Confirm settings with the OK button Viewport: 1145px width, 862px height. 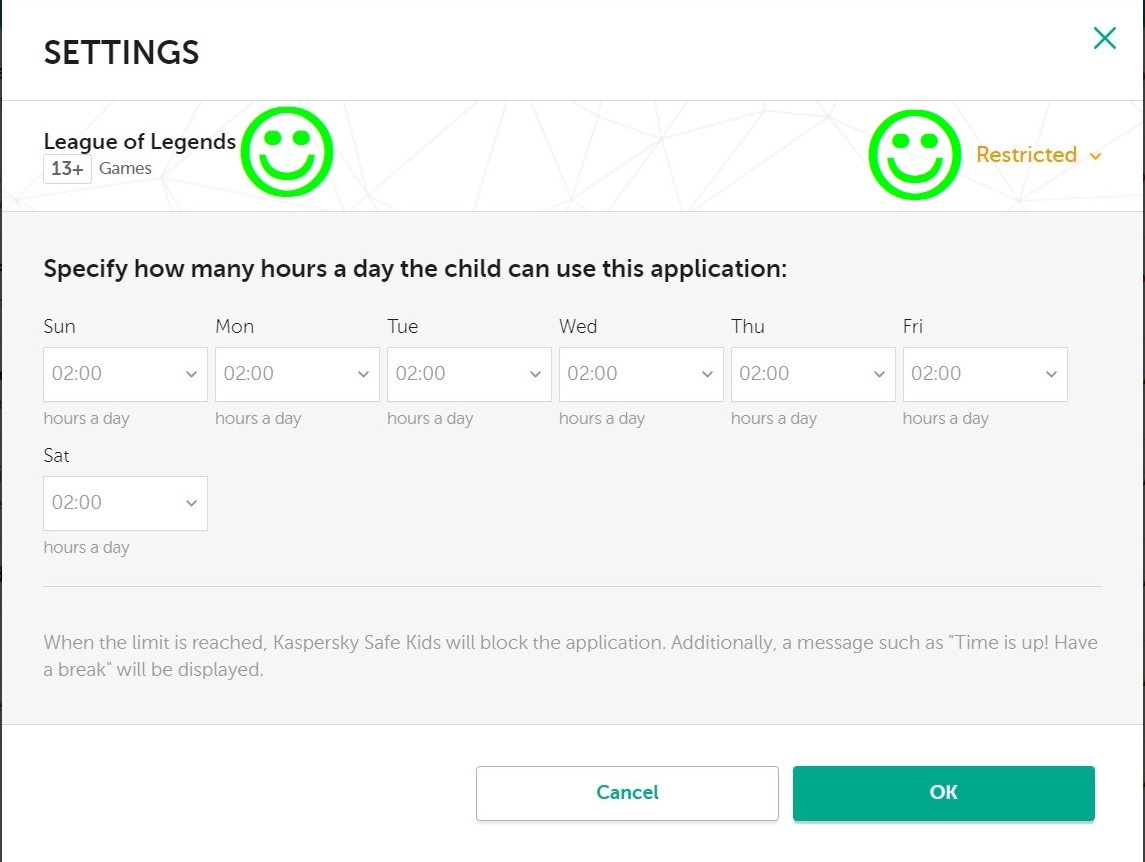[x=943, y=793]
